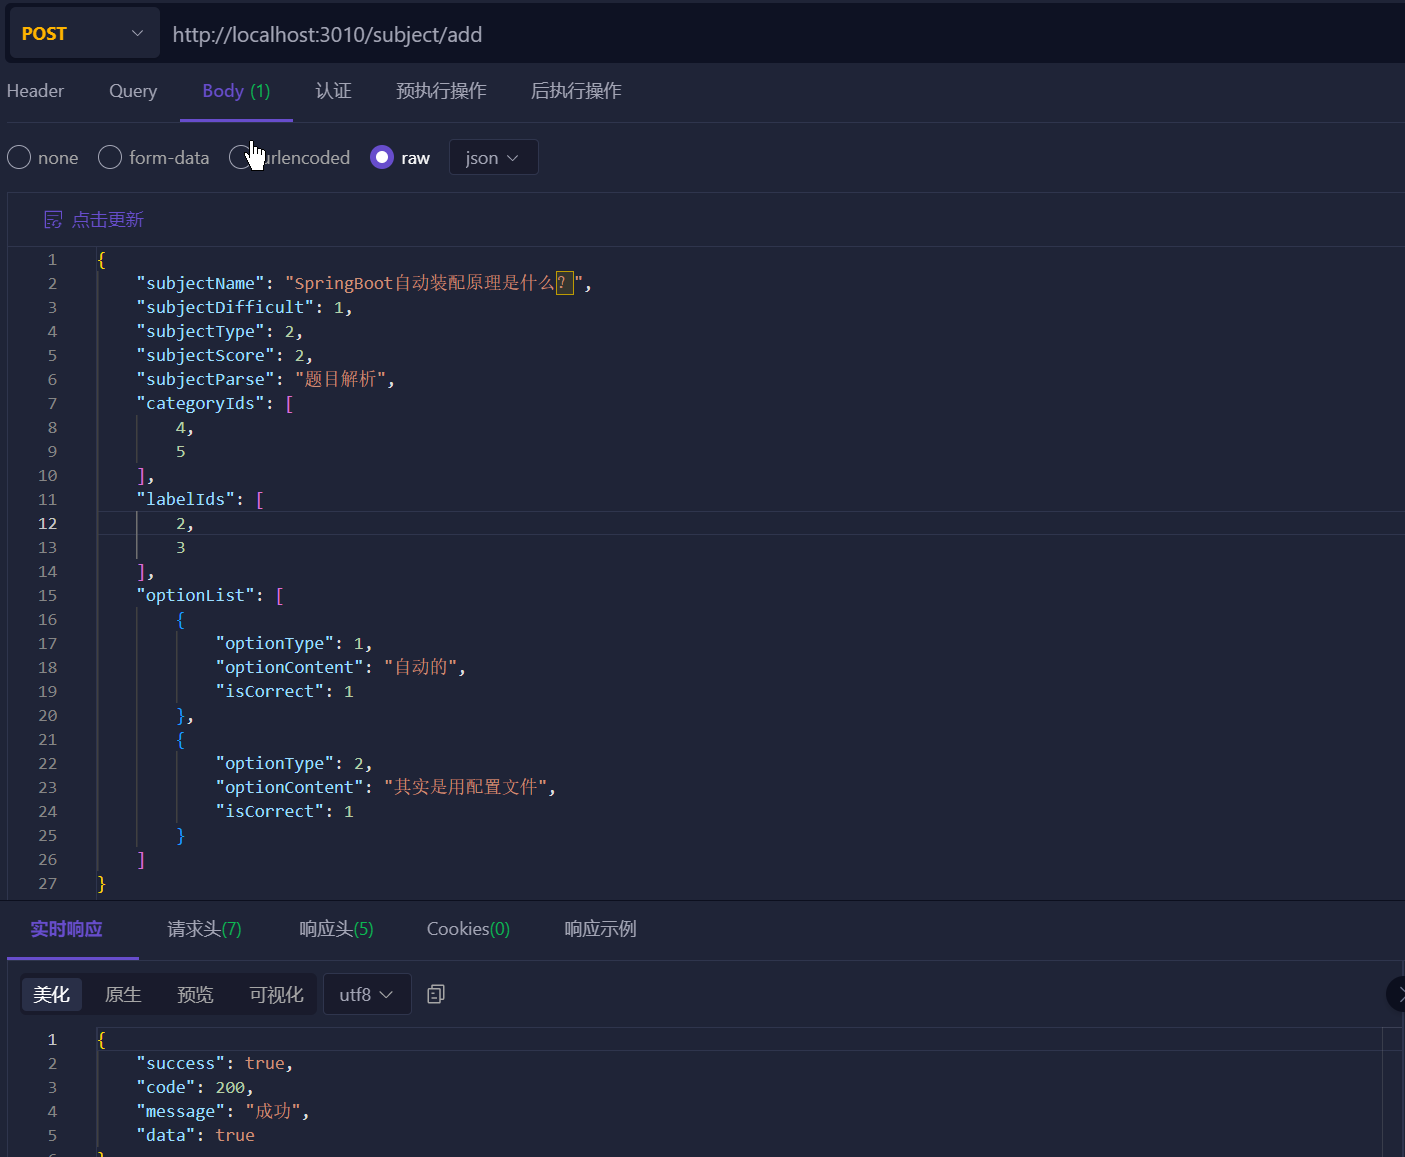
Task: Open the json format dropdown
Action: point(494,157)
